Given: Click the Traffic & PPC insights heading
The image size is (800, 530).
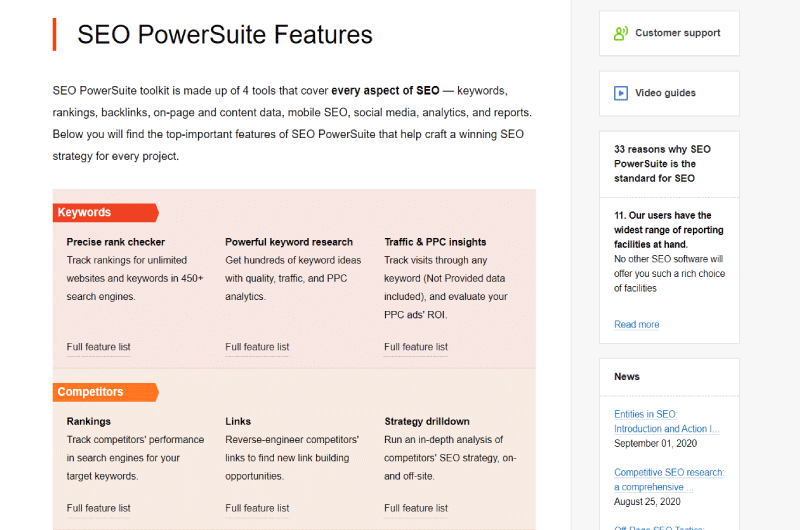Looking at the screenshot, I should pos(435,242).
